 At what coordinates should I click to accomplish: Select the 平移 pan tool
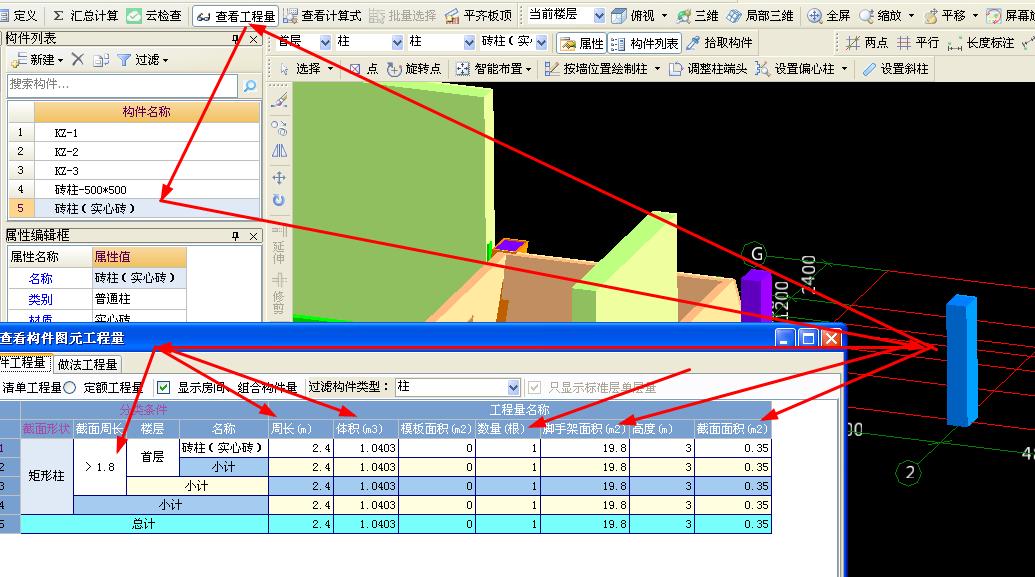[x=945, y=15]
